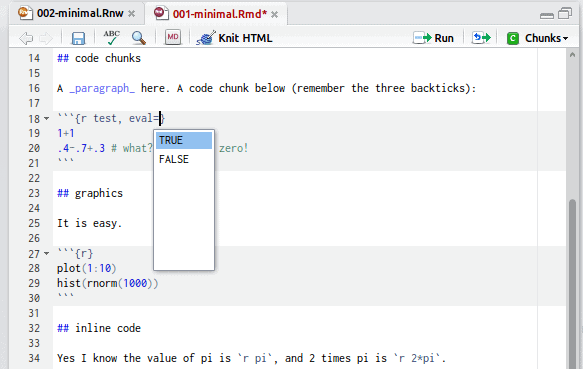Run the current line with Run
The height and width of the screenshot is (369, 583).
[x=434, y=38]
